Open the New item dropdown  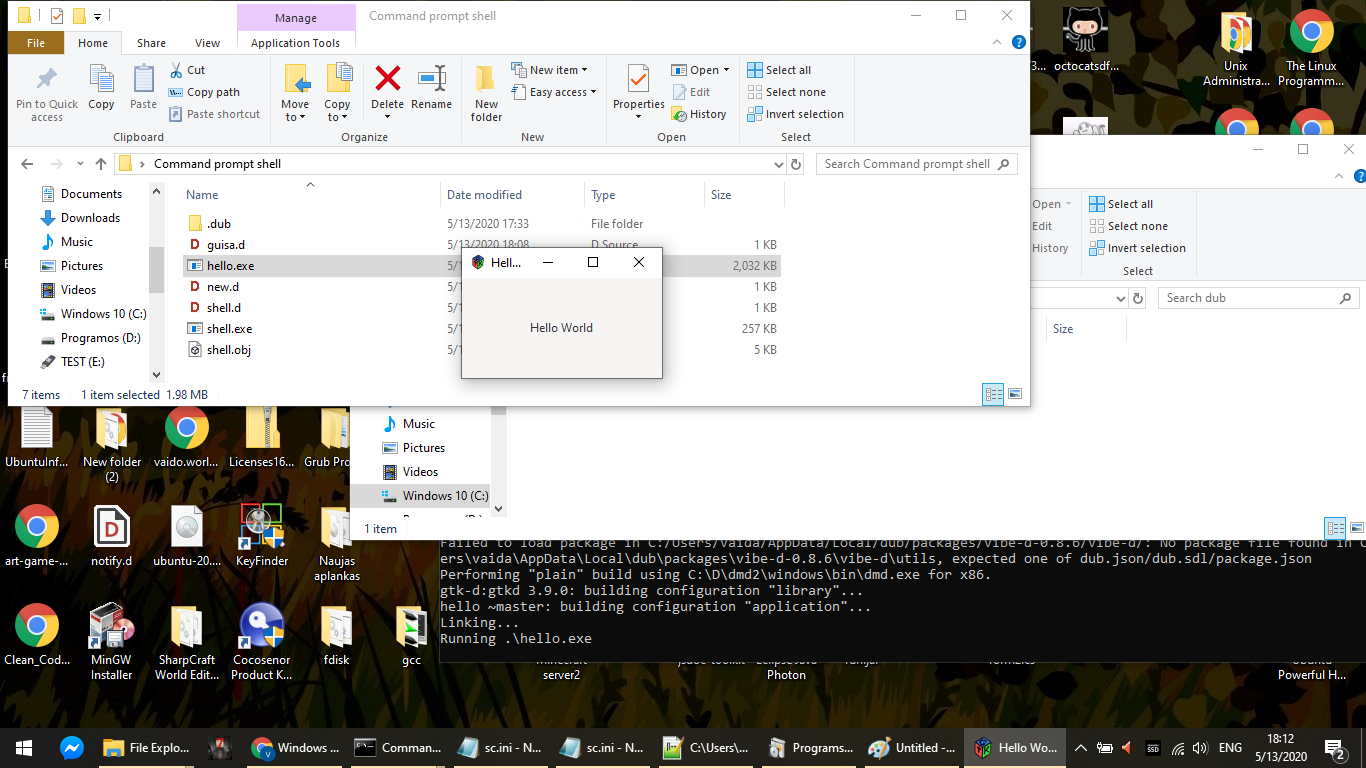(549, 70)
